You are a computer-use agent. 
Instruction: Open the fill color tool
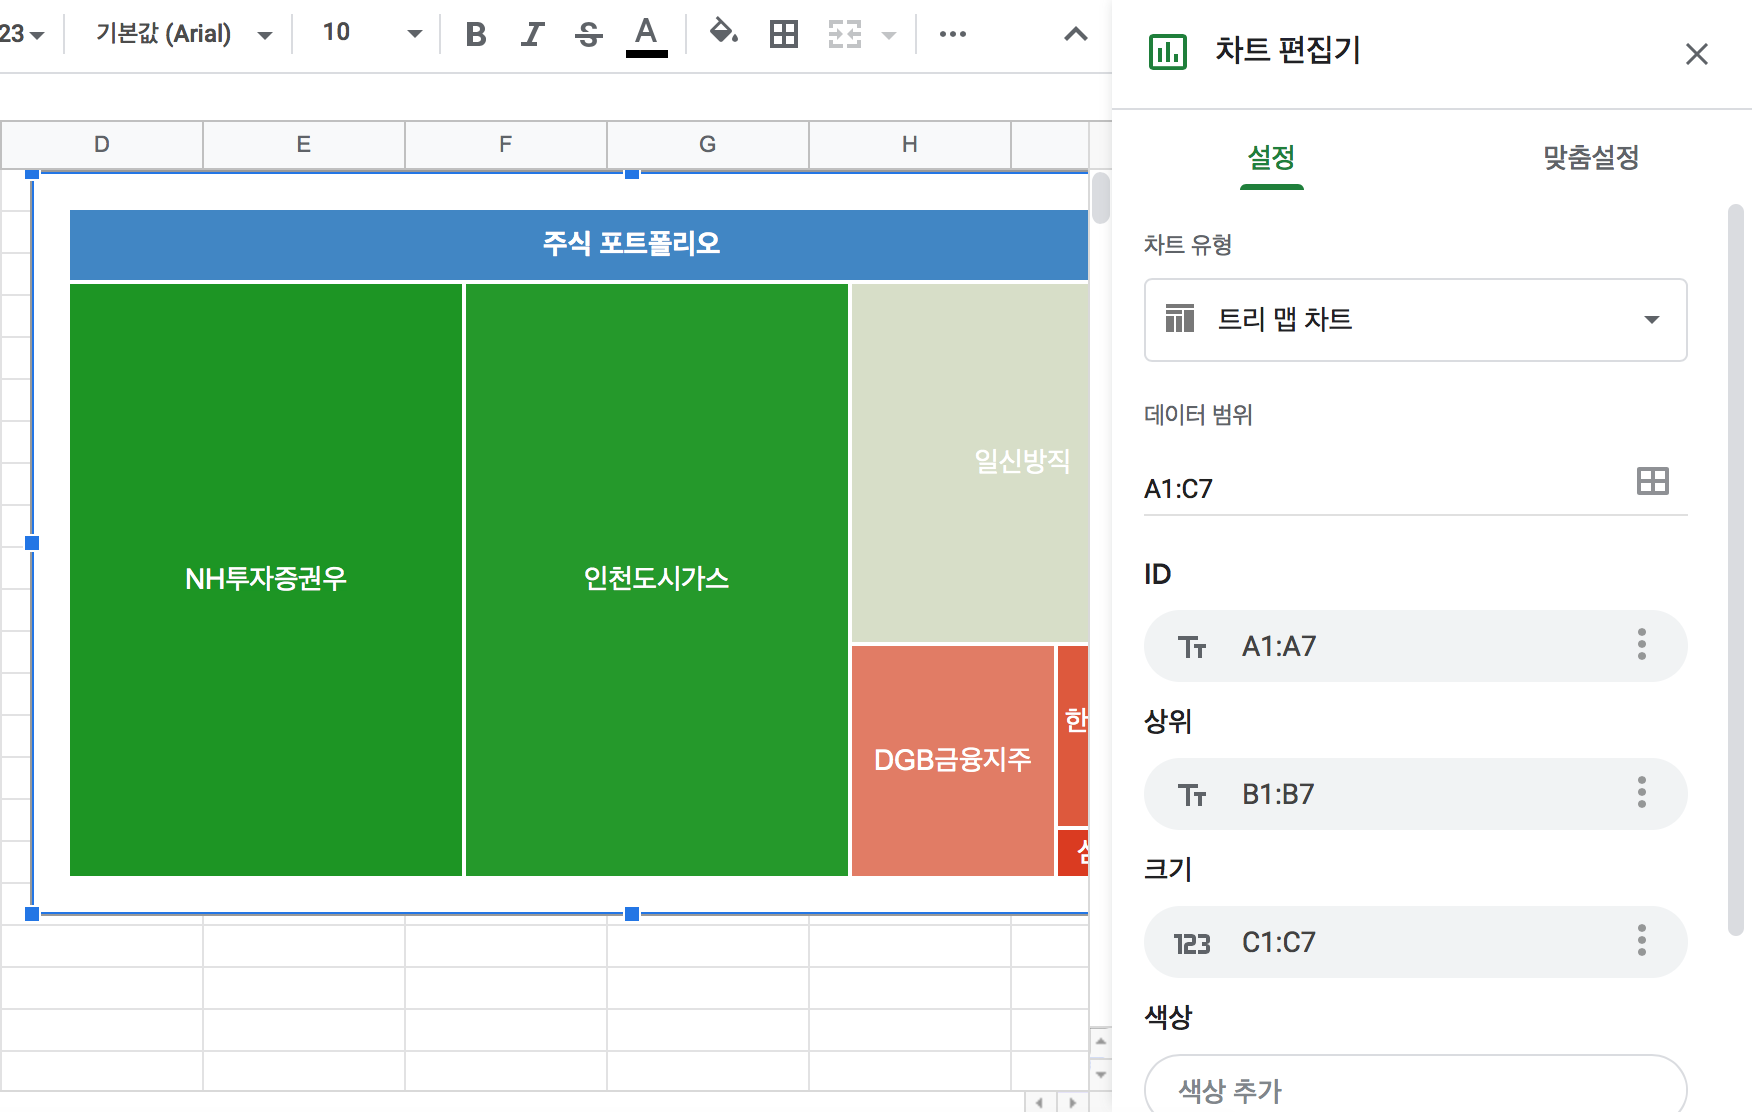(723, 34)
